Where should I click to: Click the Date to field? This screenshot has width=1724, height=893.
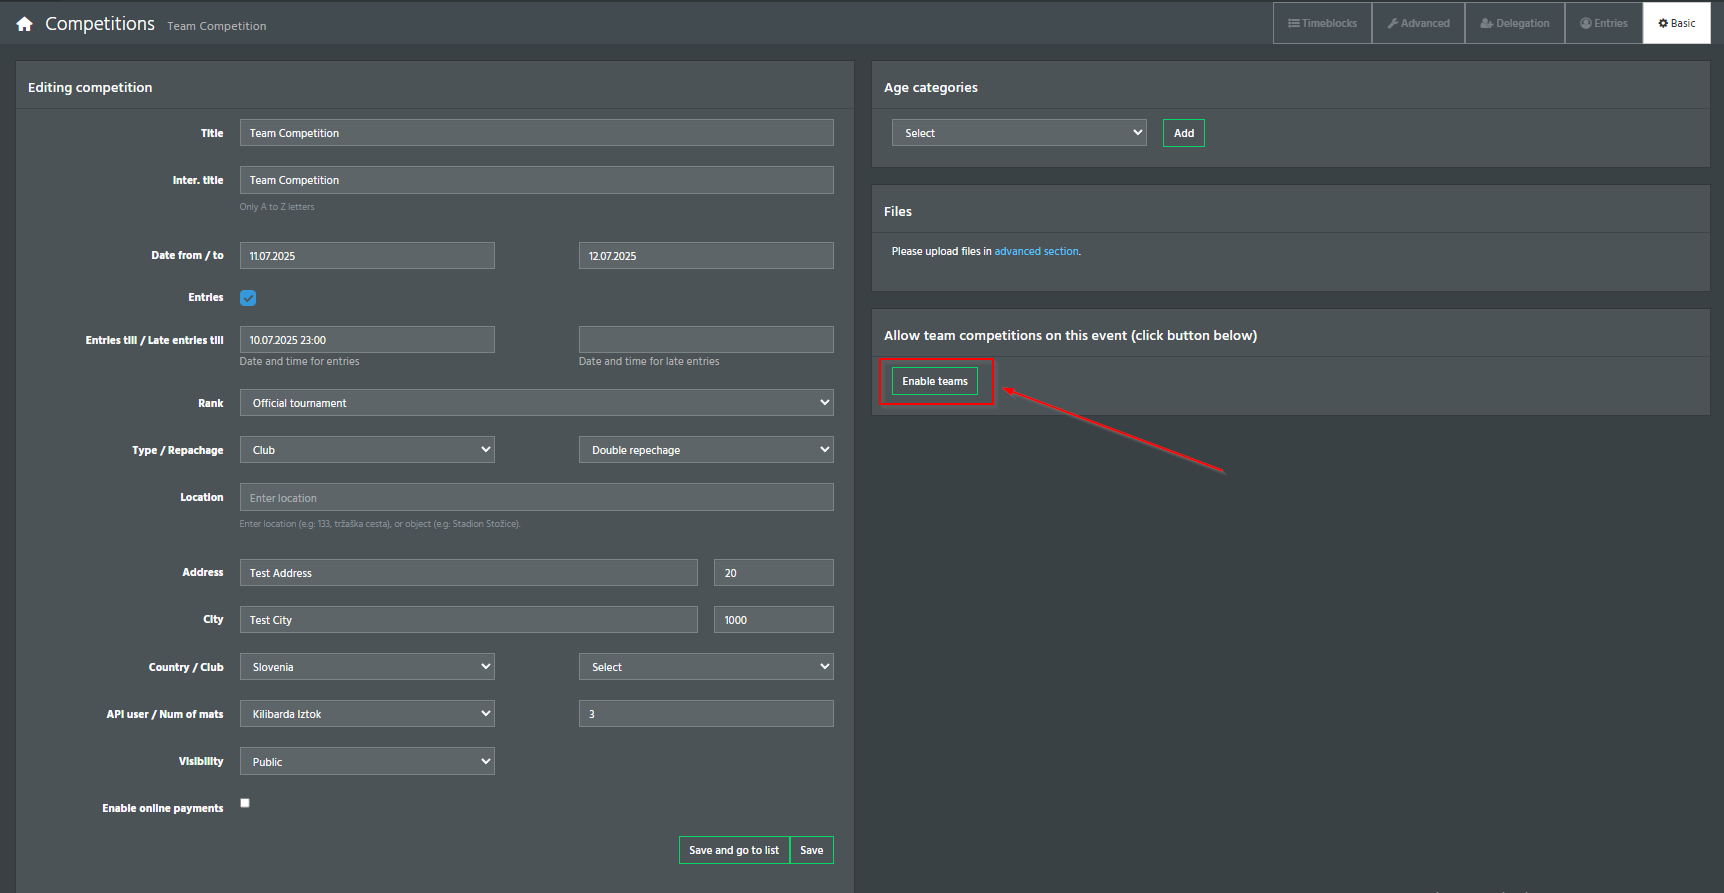(706, 256)
